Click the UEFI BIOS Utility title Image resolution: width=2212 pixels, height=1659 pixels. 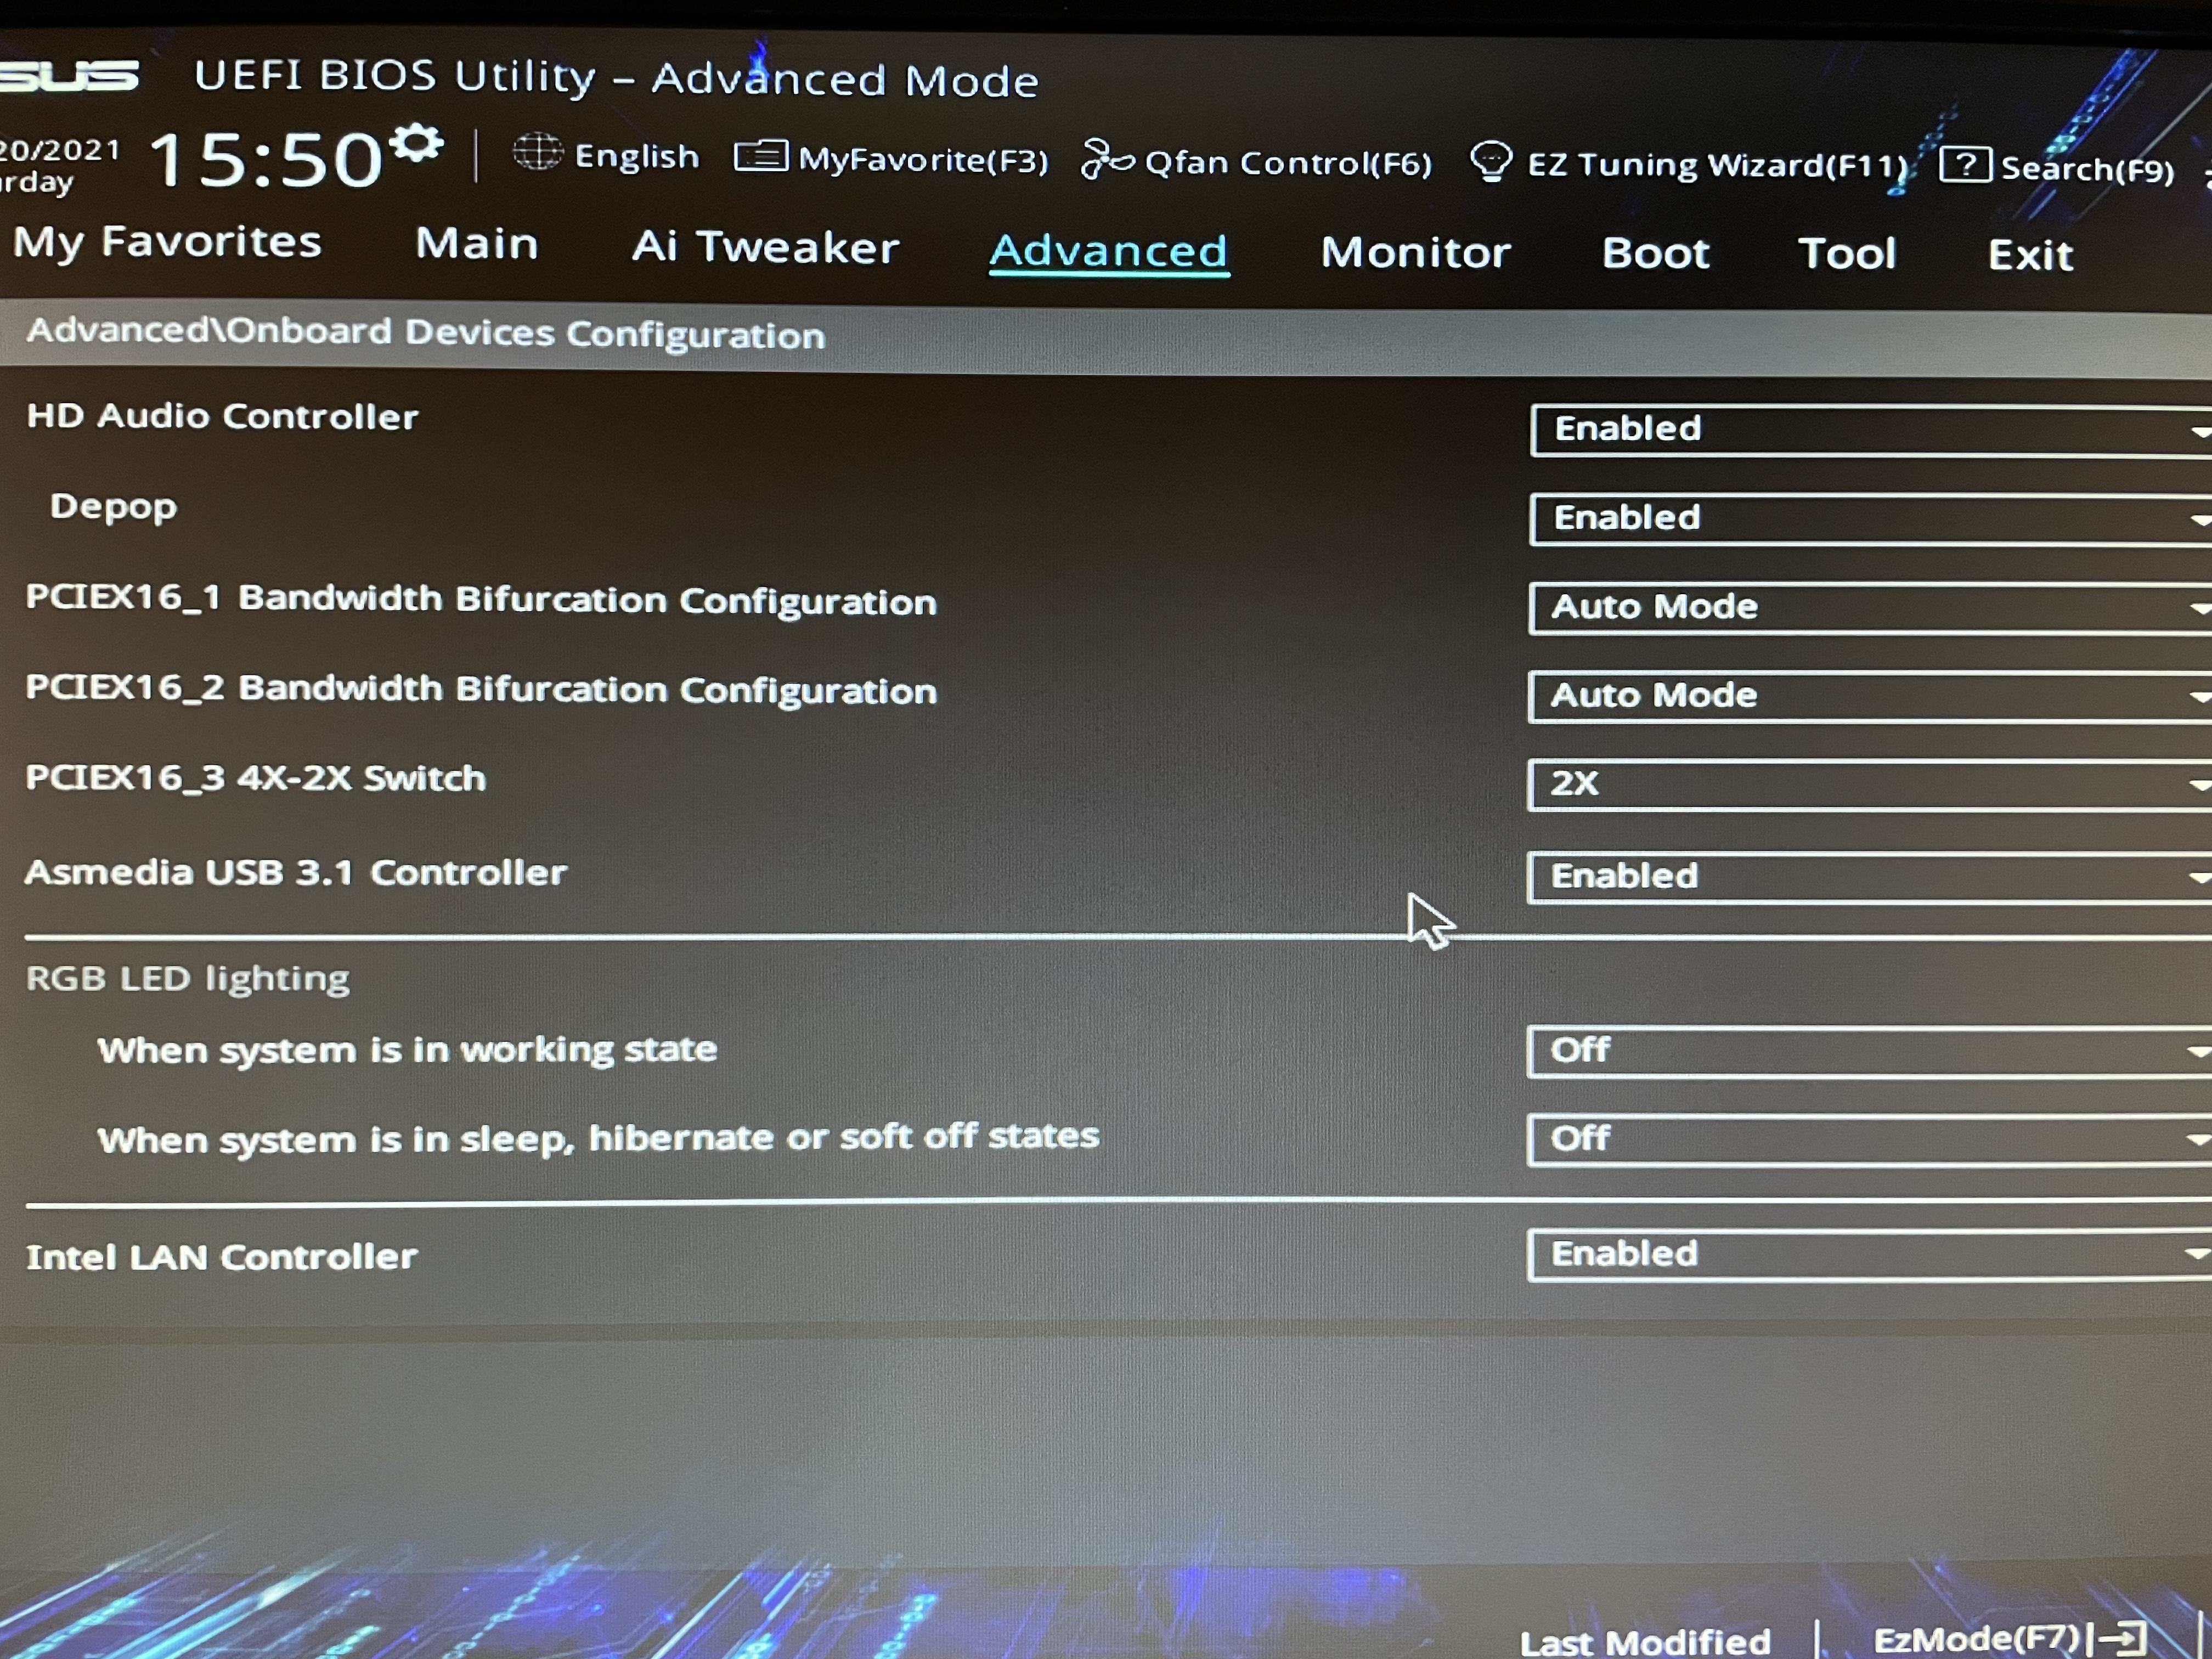(x=616, y=78)
